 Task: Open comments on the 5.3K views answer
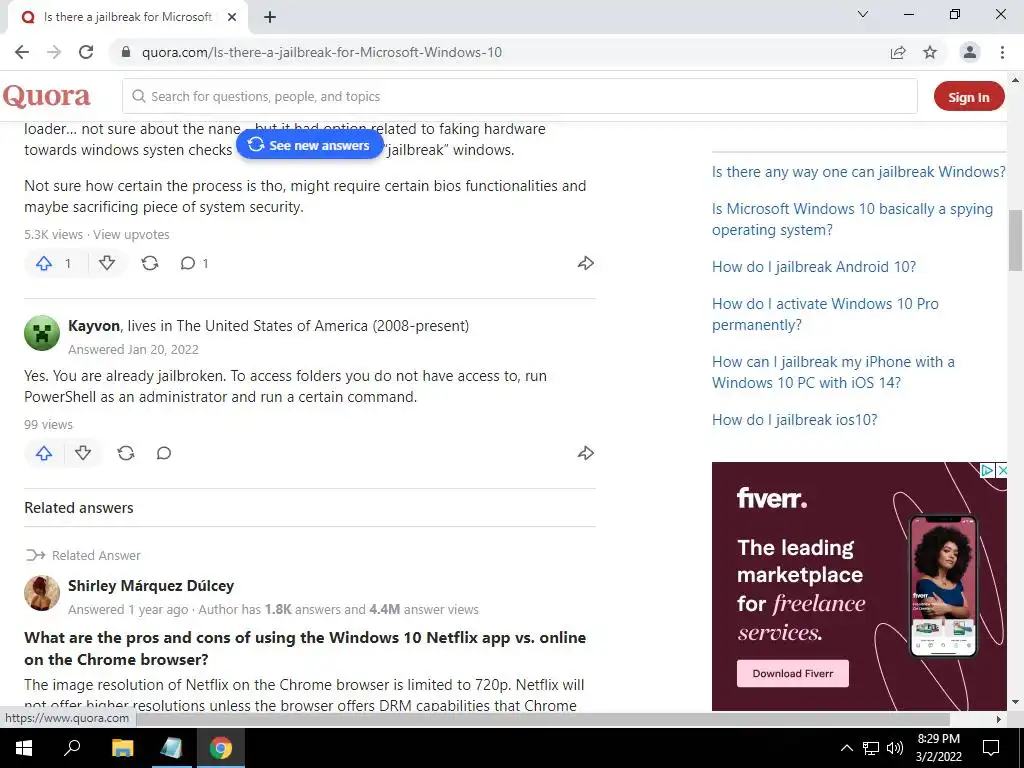[194, 263]
